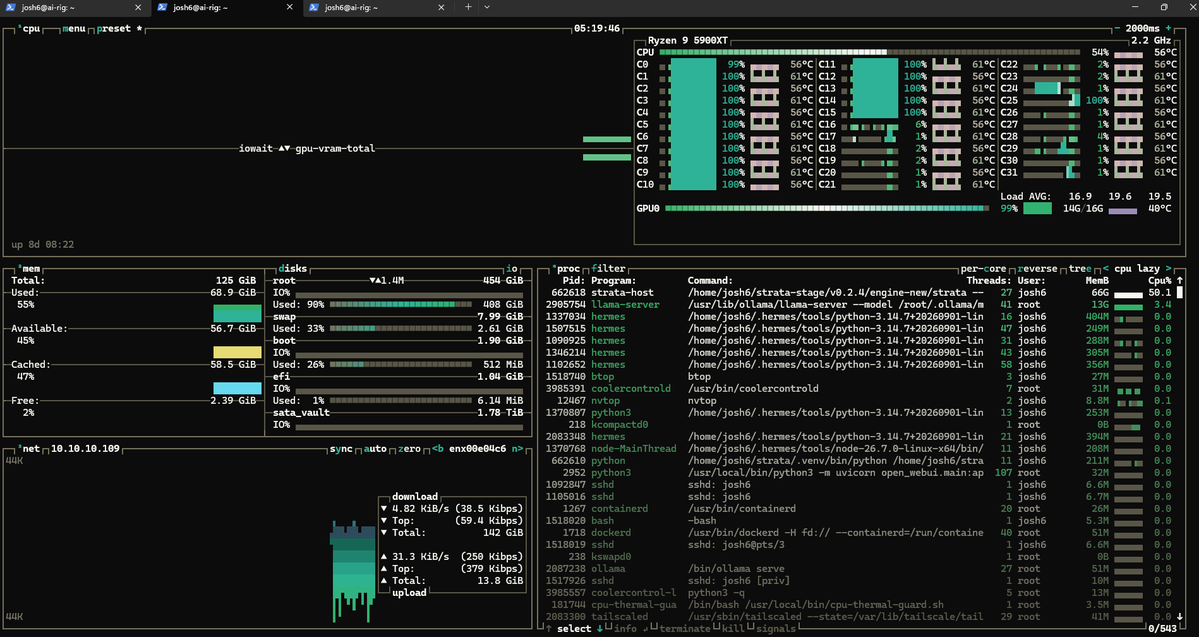1199x637 pixels.
Task: Select the kswapd0 process row
Action: pos(859,557)
